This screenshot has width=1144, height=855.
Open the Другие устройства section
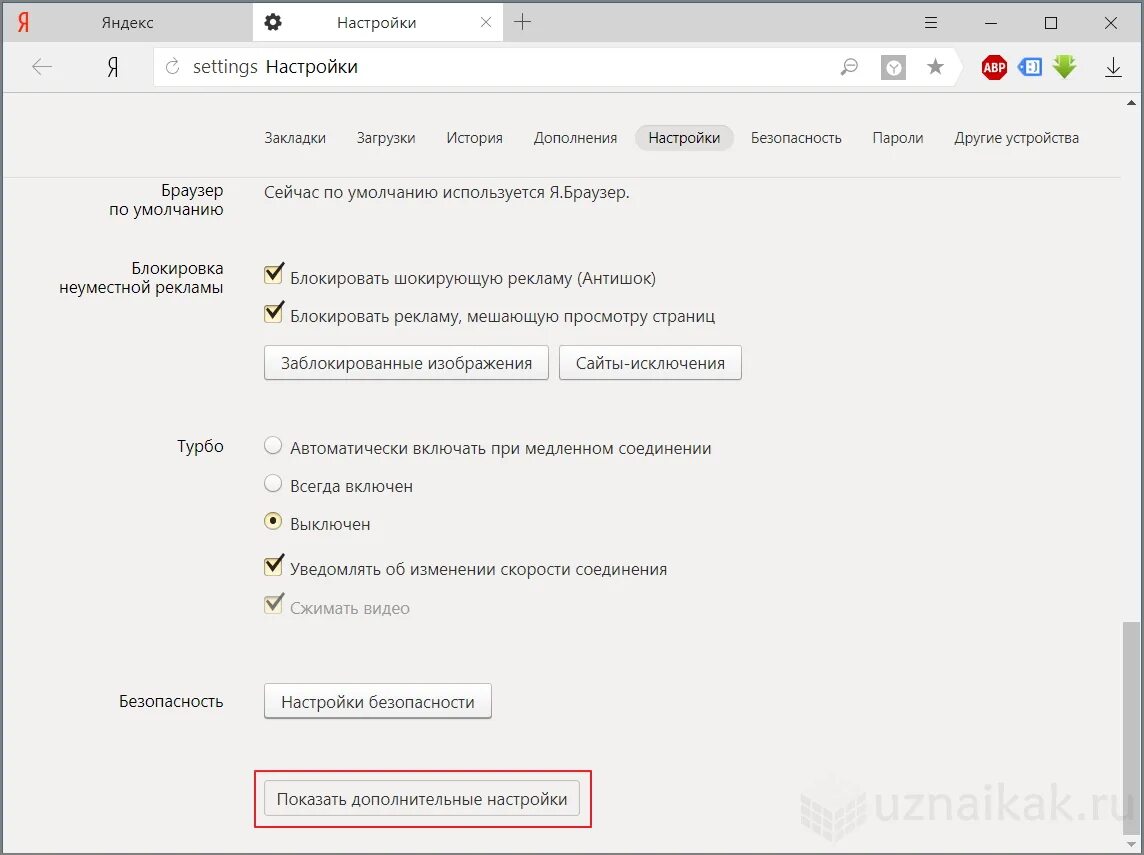tap(1016, 138)
